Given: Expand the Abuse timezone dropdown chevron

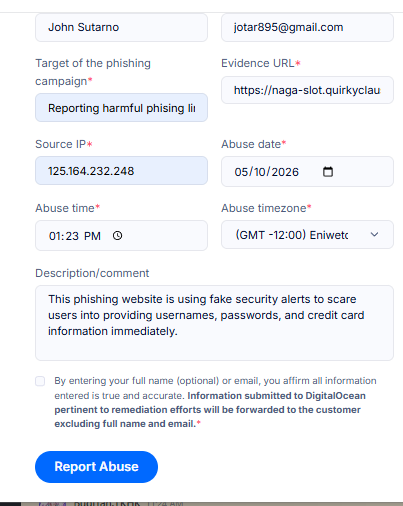Looking at the screenshot, I should tap(374, 234).
